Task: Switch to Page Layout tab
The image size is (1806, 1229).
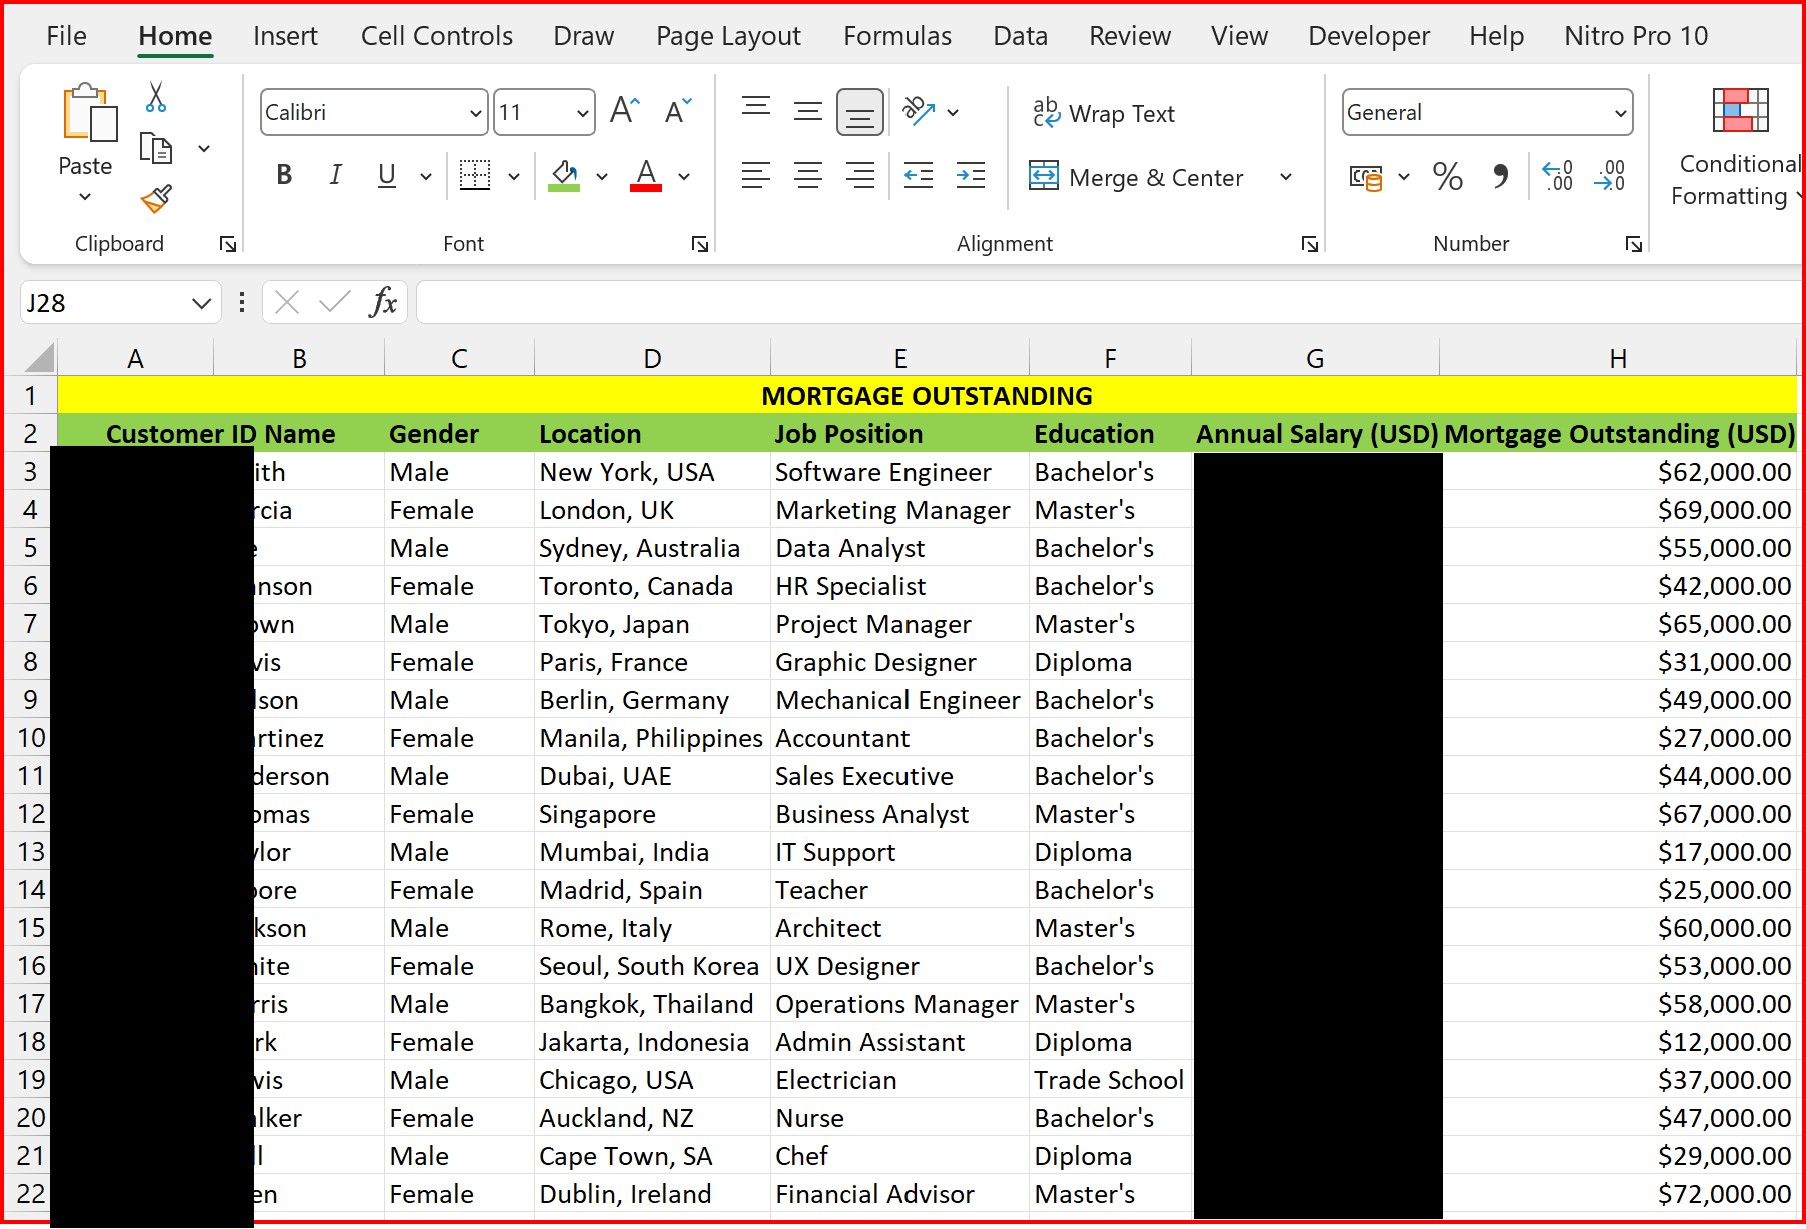Action: tap(728, 36)
